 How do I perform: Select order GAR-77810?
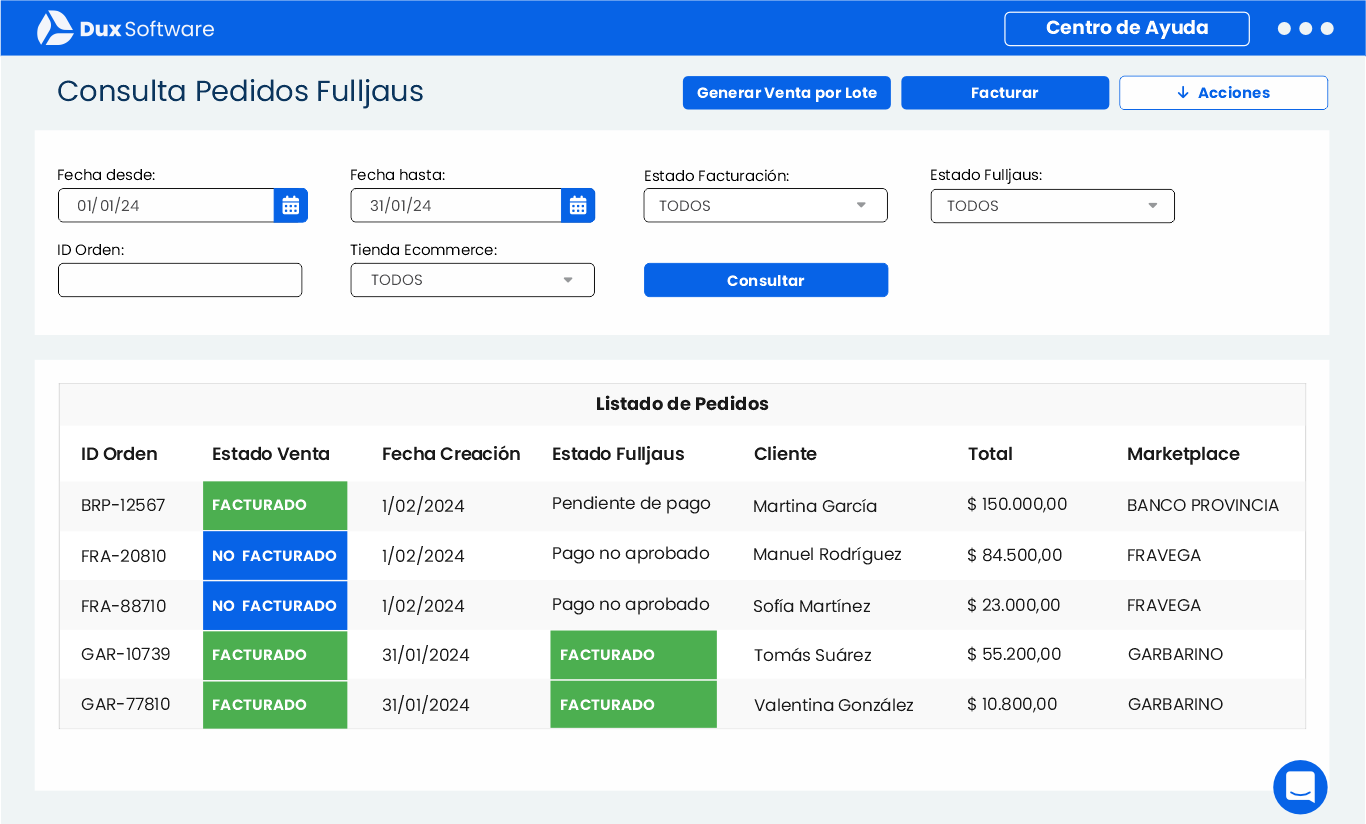[126, 704]
